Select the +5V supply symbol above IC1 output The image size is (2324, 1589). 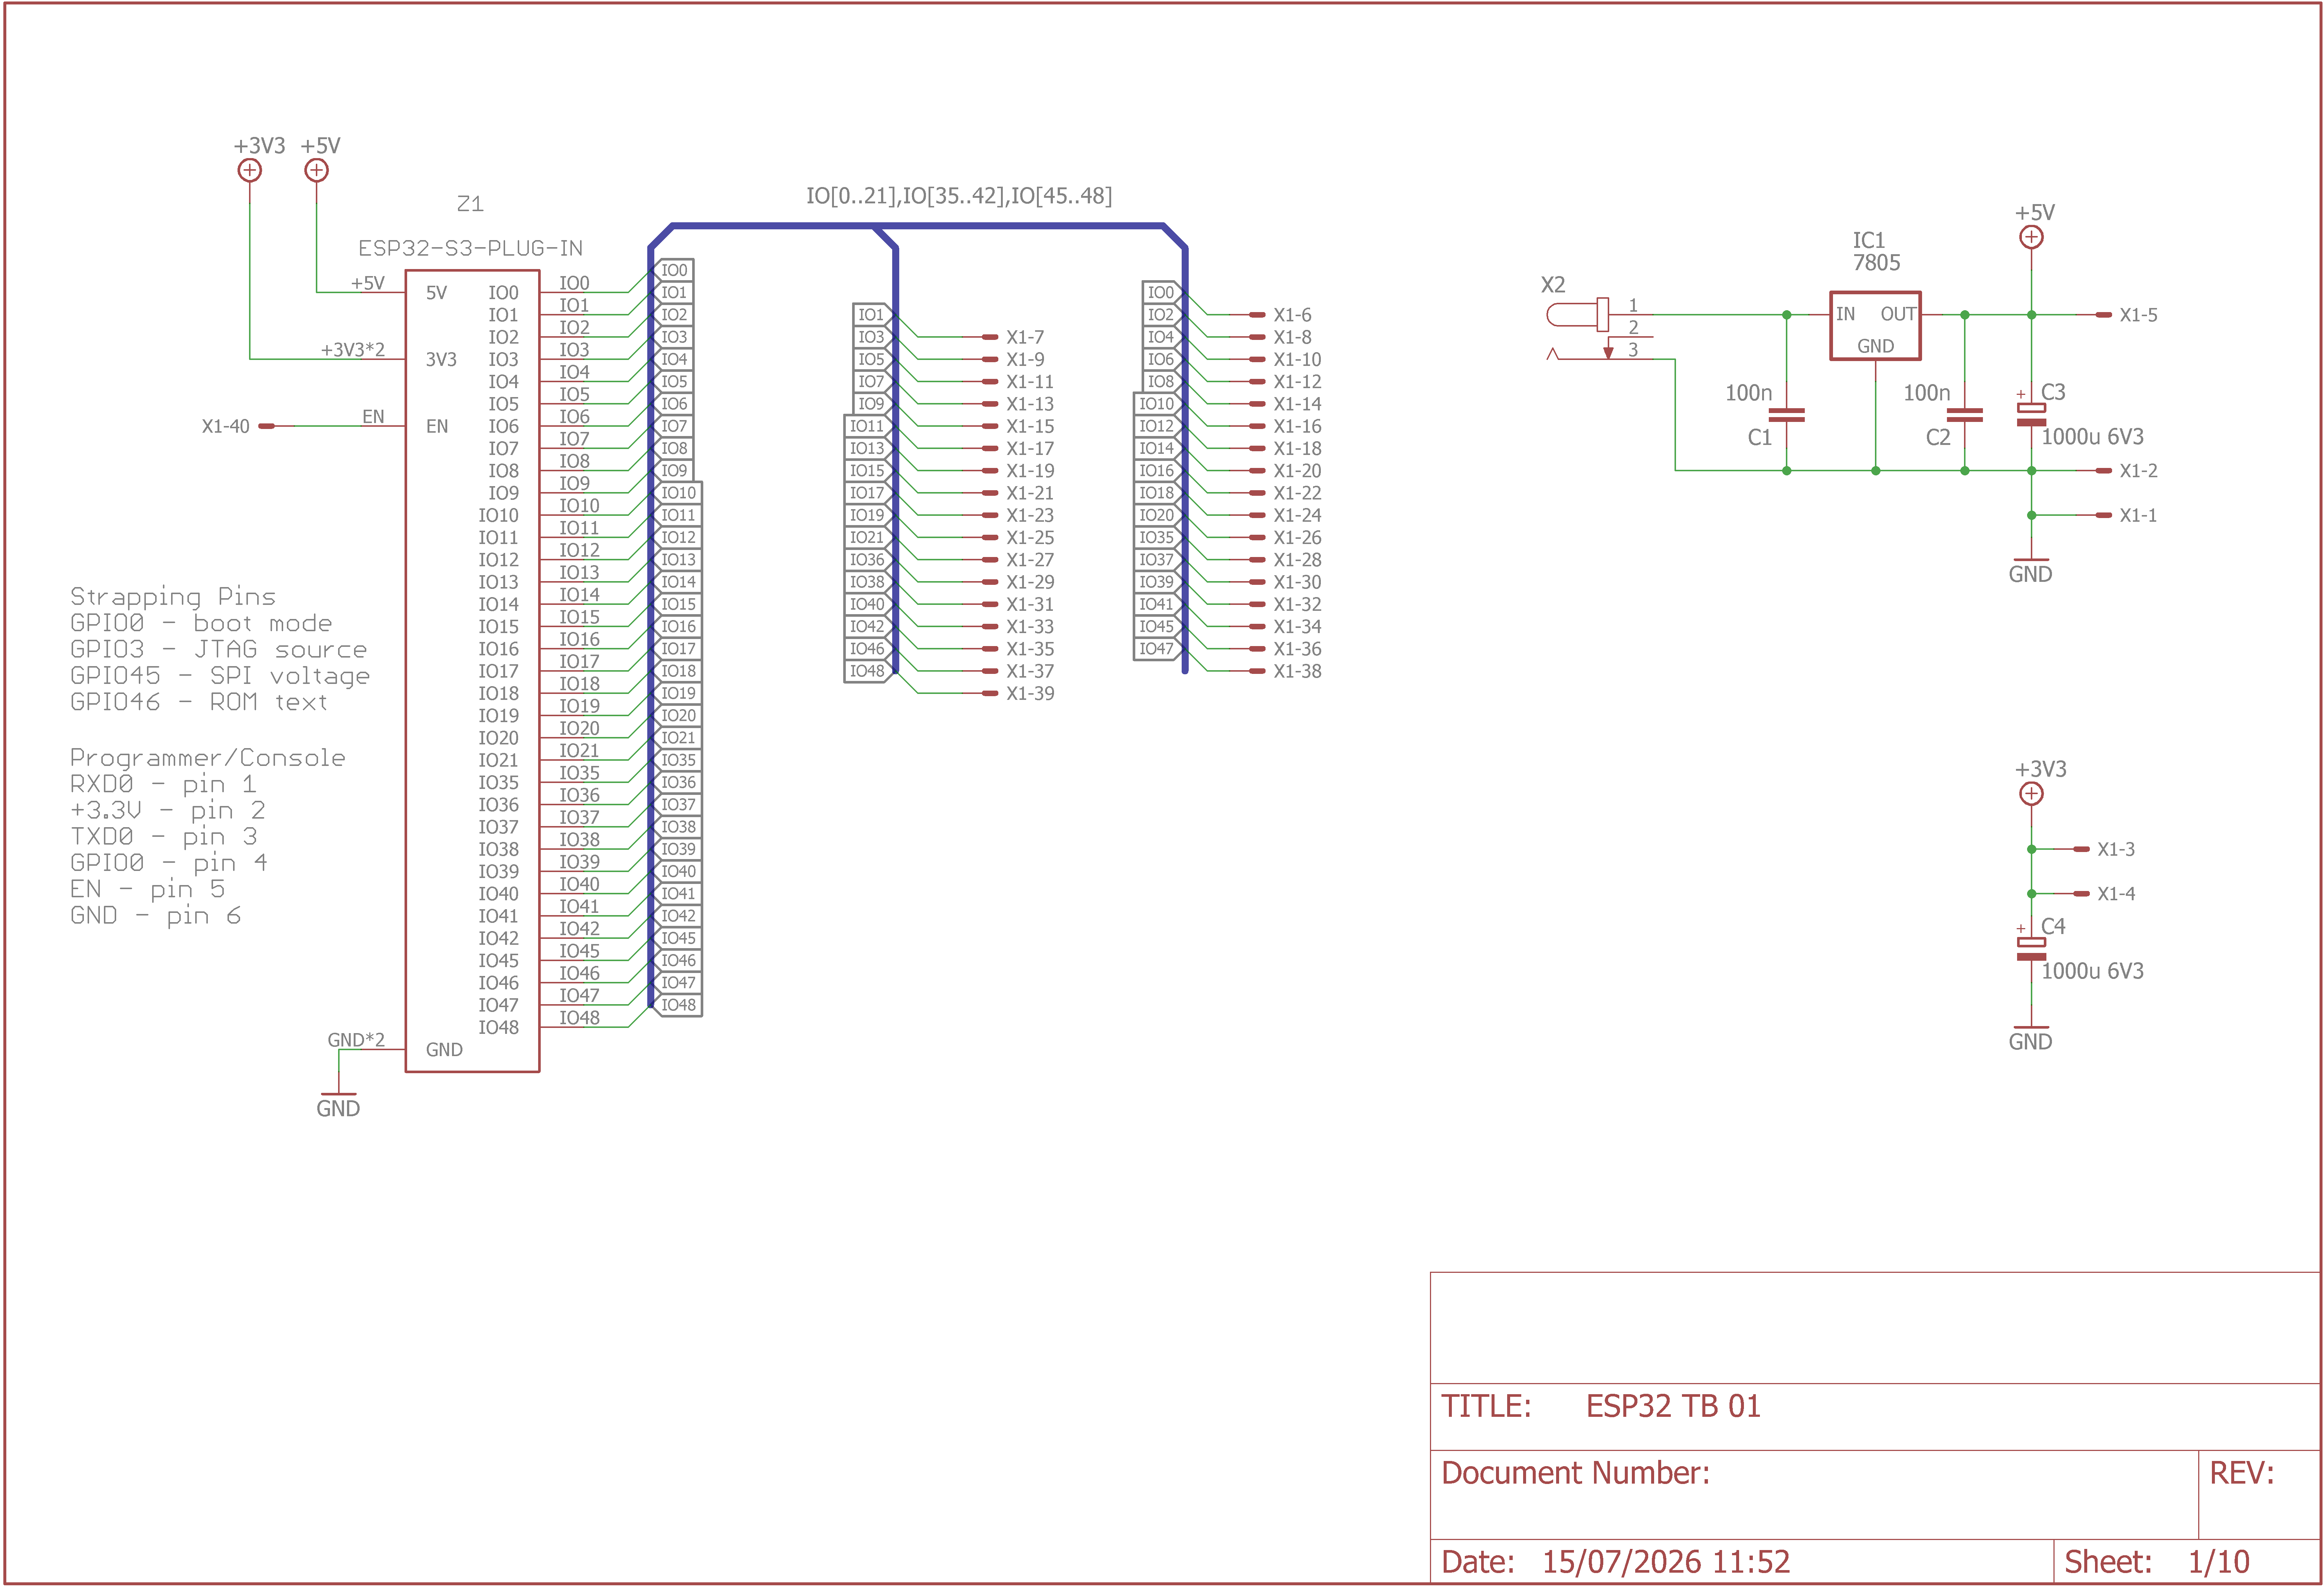coord(2031,237)
